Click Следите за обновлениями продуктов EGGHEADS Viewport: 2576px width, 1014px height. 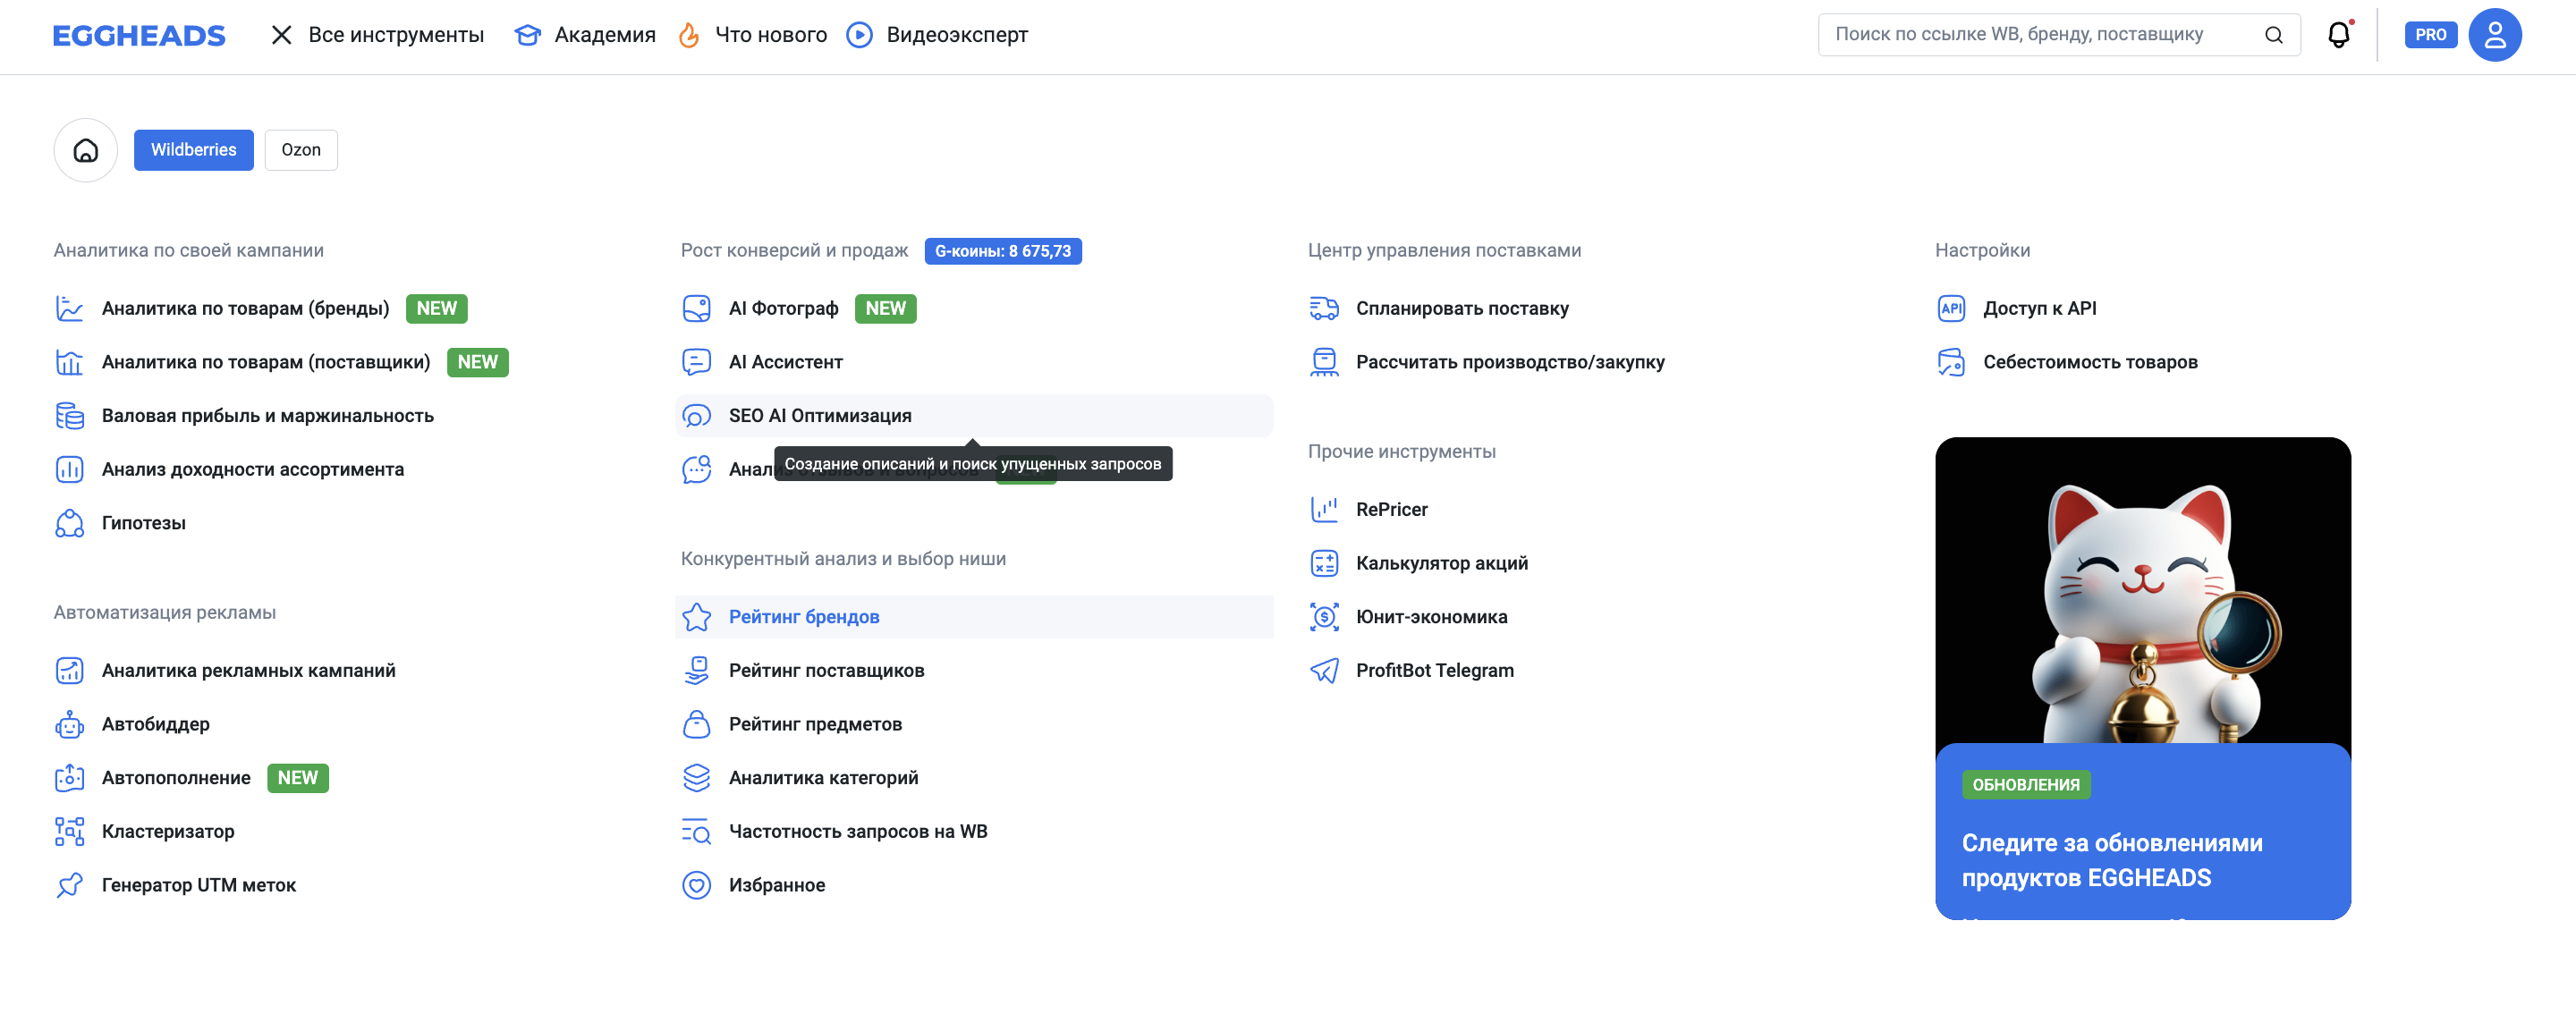click(2112, 860)
